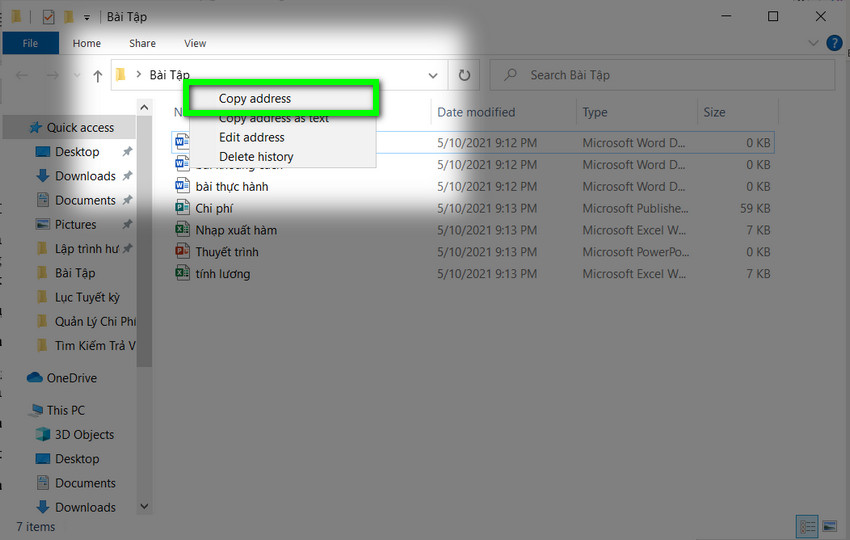The width and height of the screenshot is (850, 540).
Task: Select Quick access in navigation pane
Action: [80, 127]
